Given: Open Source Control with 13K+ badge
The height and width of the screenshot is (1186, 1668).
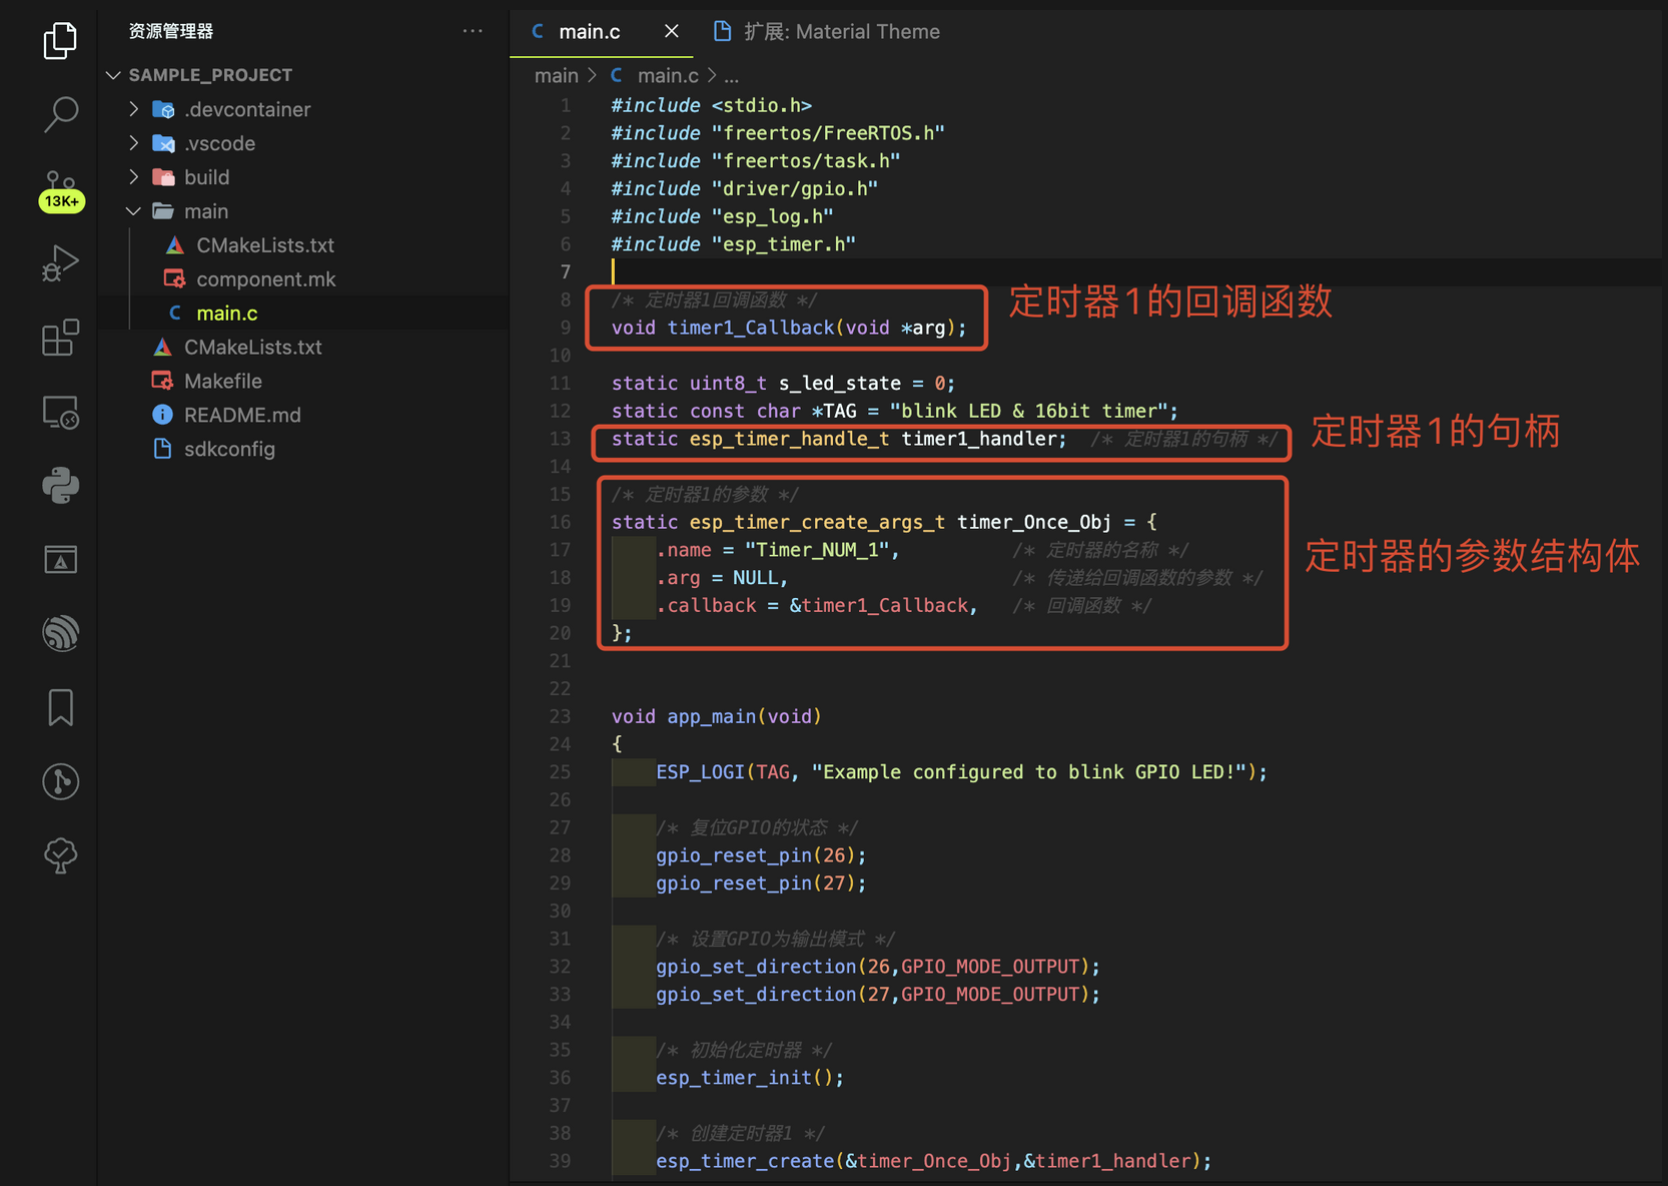Looking at the screenshot, I should point(60,190).
